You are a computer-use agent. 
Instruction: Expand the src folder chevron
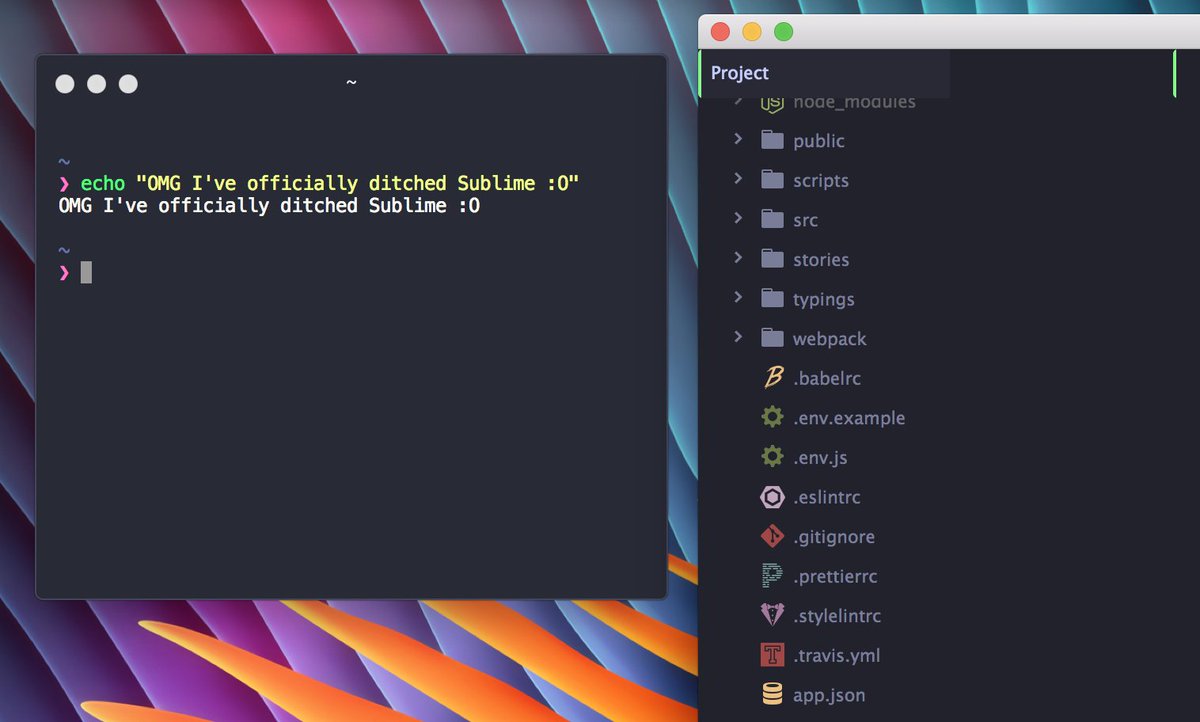click(x=738, y=218)
